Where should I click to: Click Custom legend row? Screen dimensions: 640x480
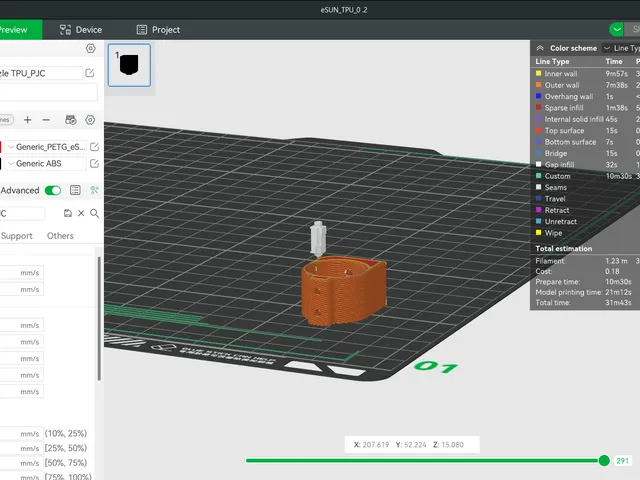coord(587,176)
